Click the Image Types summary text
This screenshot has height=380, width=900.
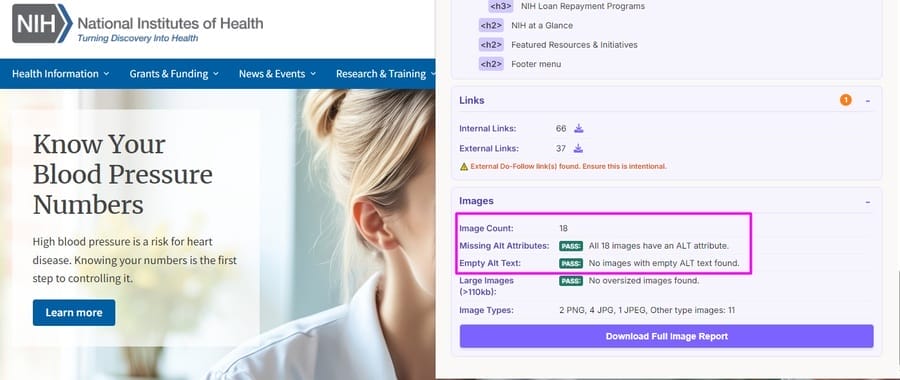click(x=647, y=311)
